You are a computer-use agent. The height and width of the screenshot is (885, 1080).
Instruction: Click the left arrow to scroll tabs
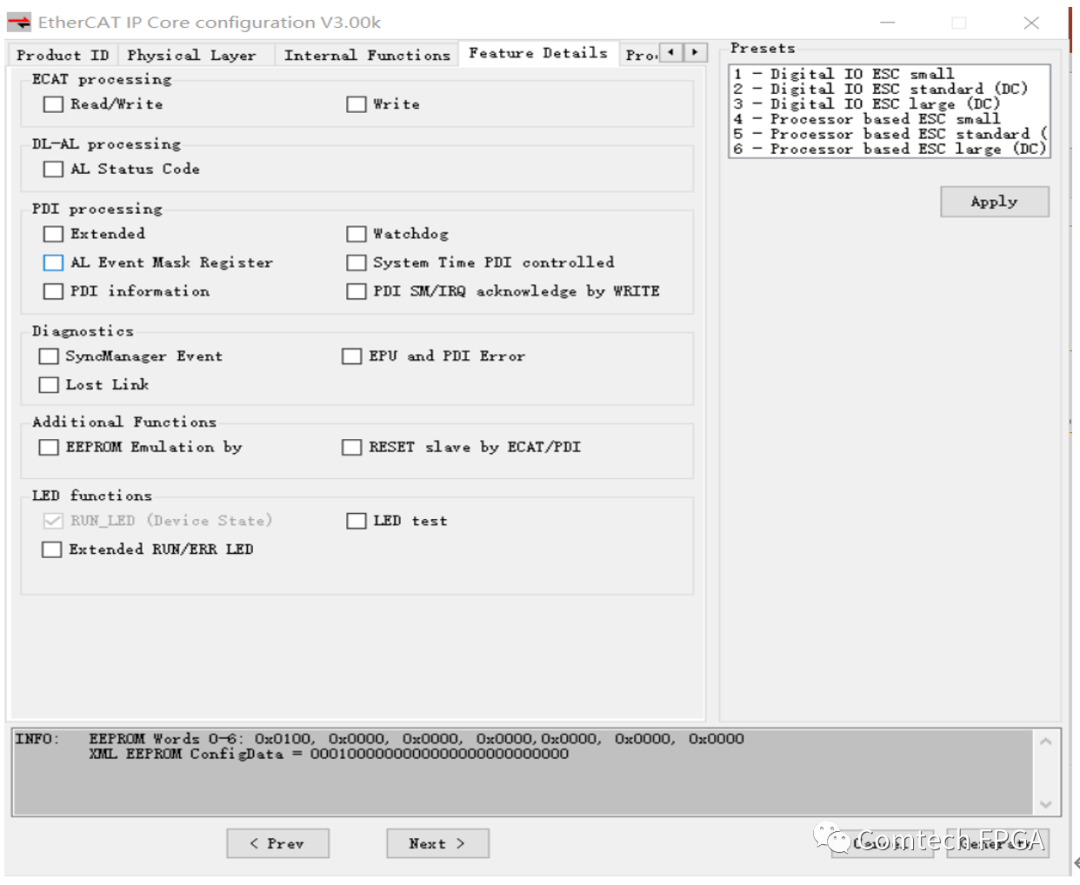tap(669, 54)
